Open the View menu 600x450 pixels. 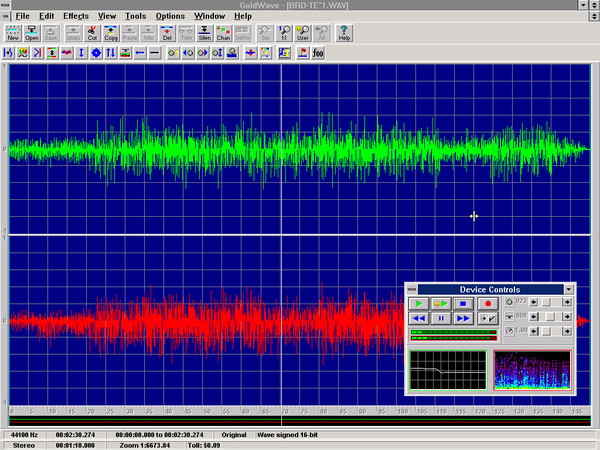click(x=107, y=16)
